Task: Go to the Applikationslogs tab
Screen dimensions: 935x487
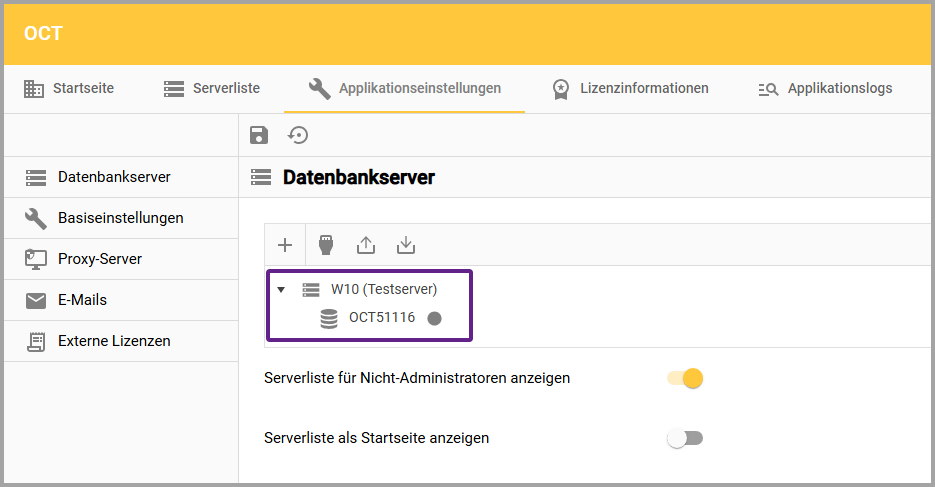Action: coord(825,89)
